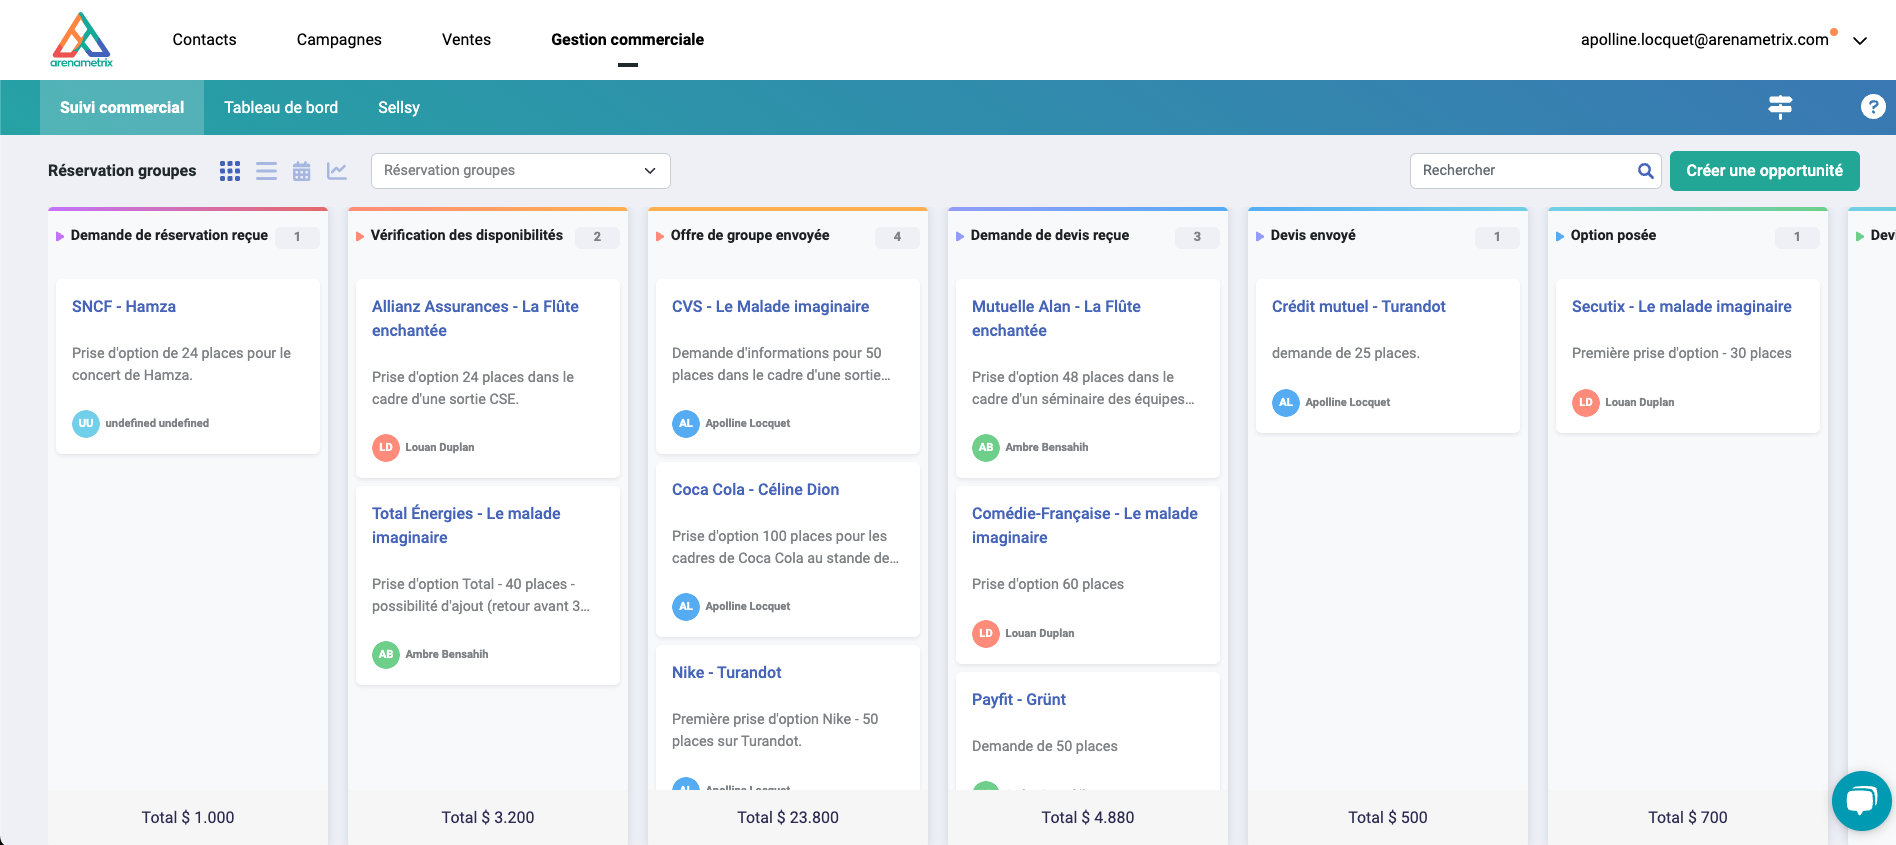1896x845 pixels.
Task: Open the chart statistics view
Action: 337,171
